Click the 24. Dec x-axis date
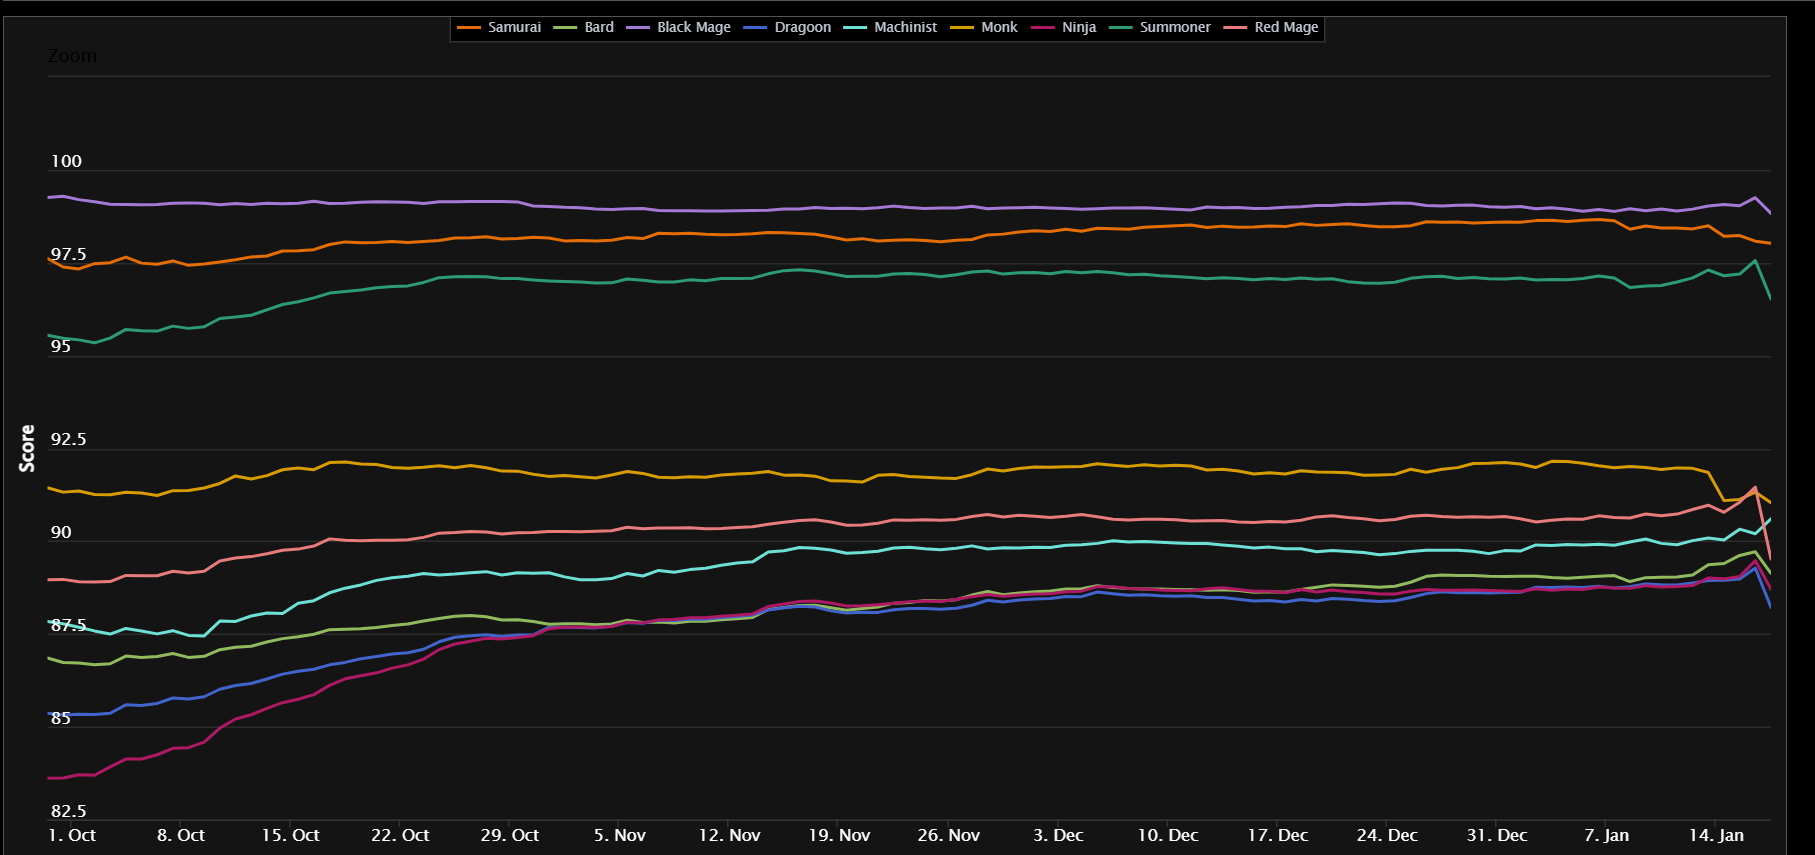Screen dimensions: 1815x855 click(x=1387, y=835)
